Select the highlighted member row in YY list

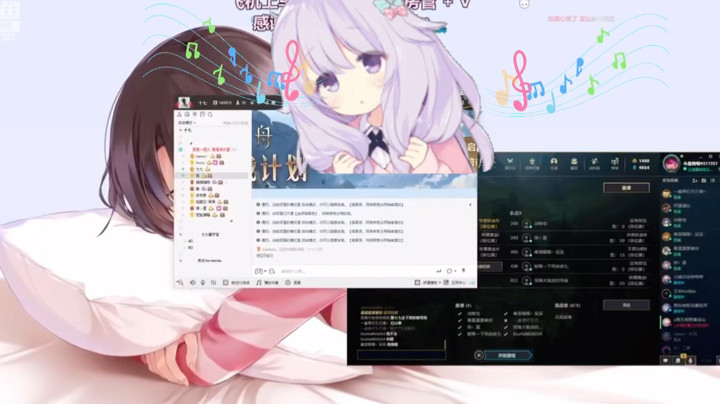pyautogui.click(x=213, y=175)
